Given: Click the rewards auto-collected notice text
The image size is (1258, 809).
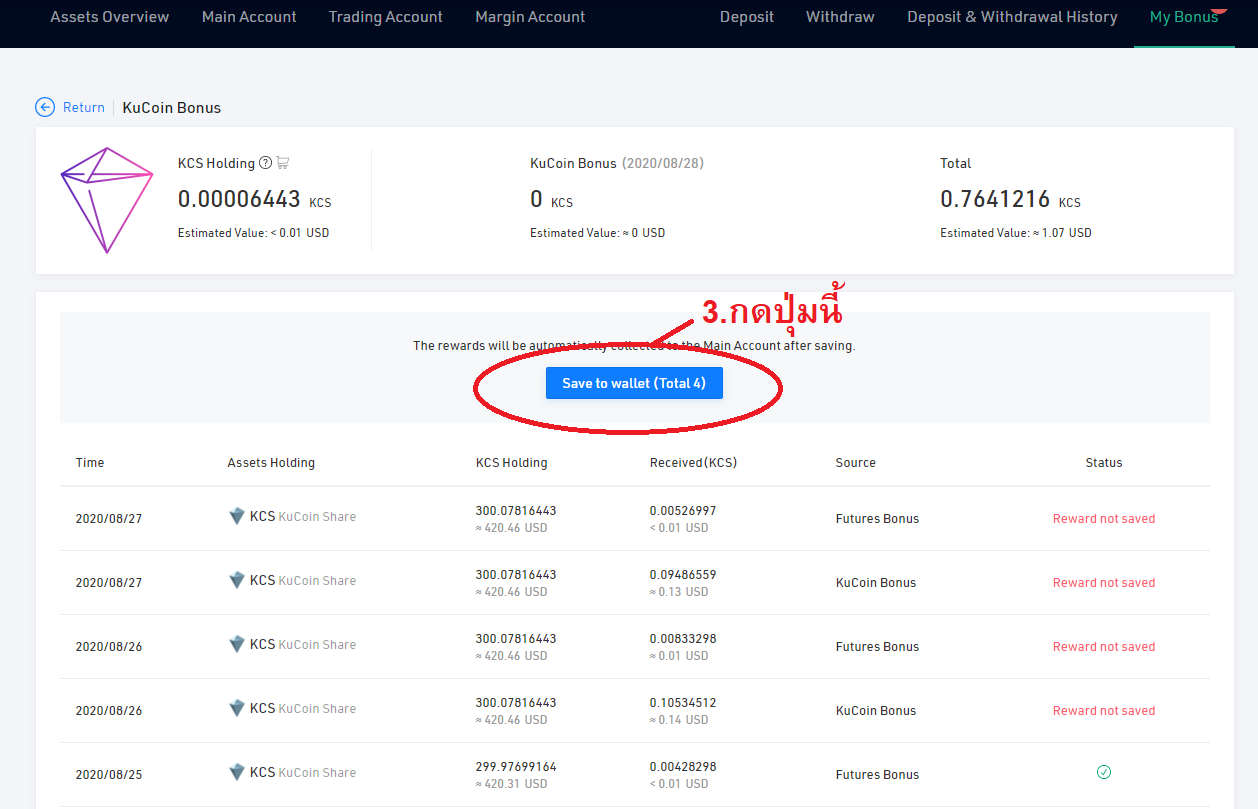Looking at the screenshot, I should 634,346.
